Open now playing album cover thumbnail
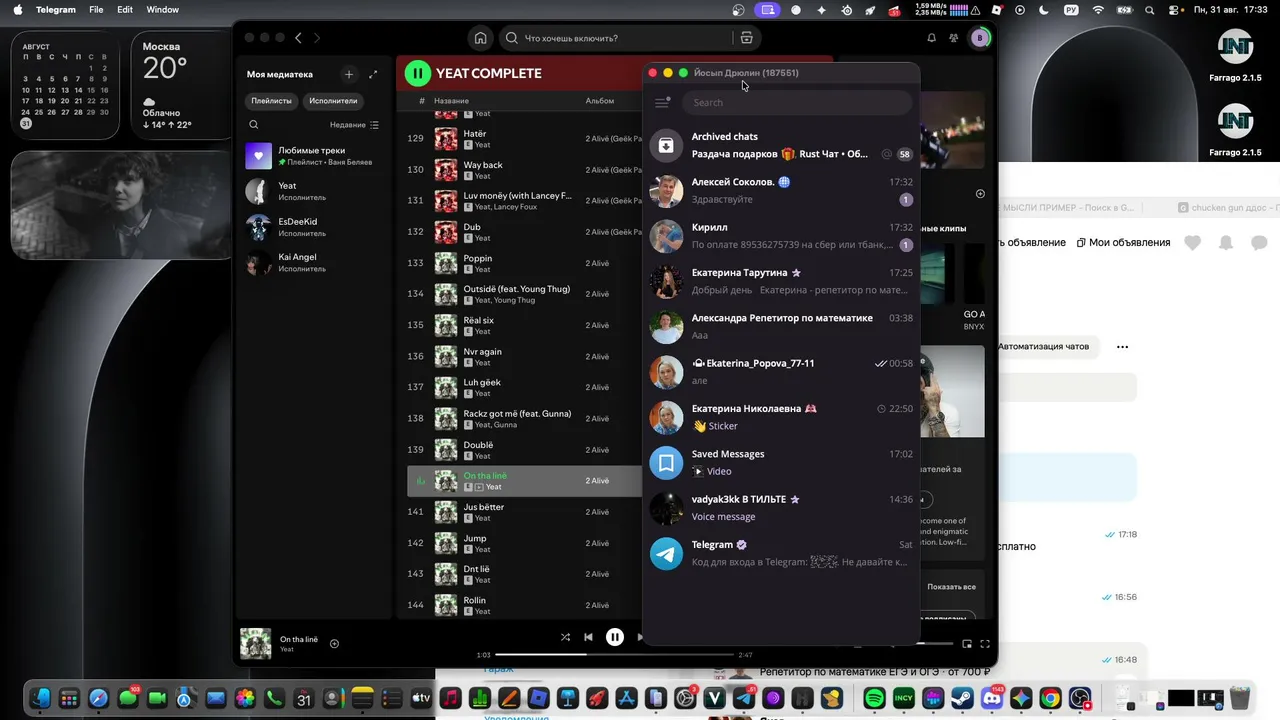Screen dimensions: 1280x720 256,644
